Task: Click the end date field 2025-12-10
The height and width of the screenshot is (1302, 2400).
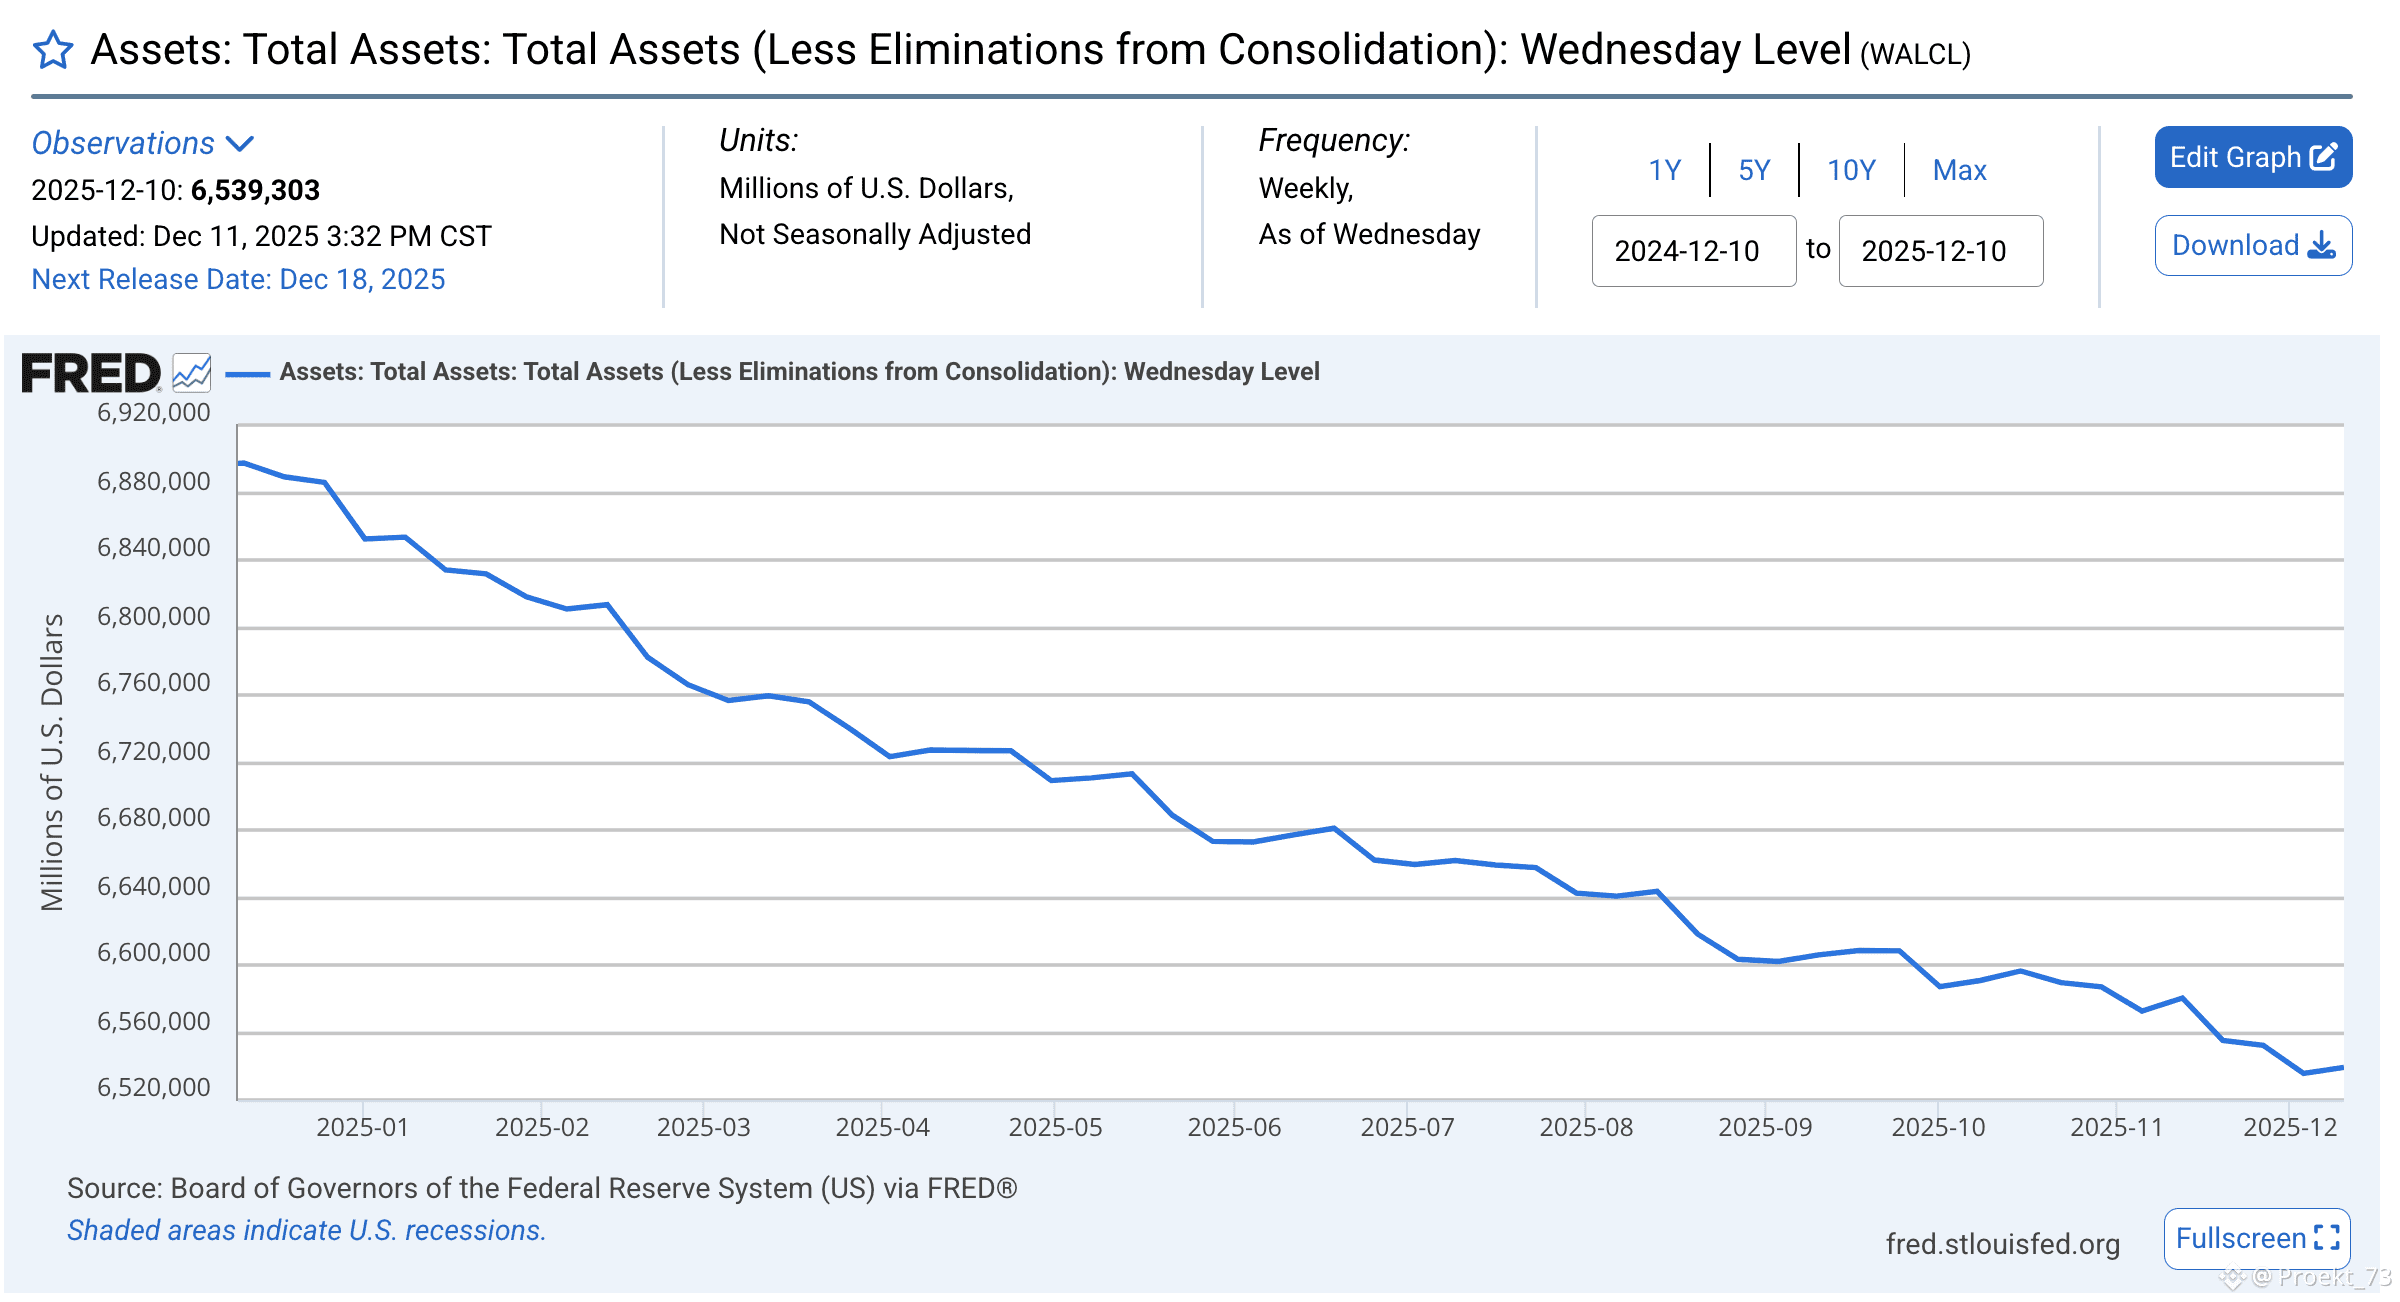Action: pyautogui.click(x=1940, y=251)
